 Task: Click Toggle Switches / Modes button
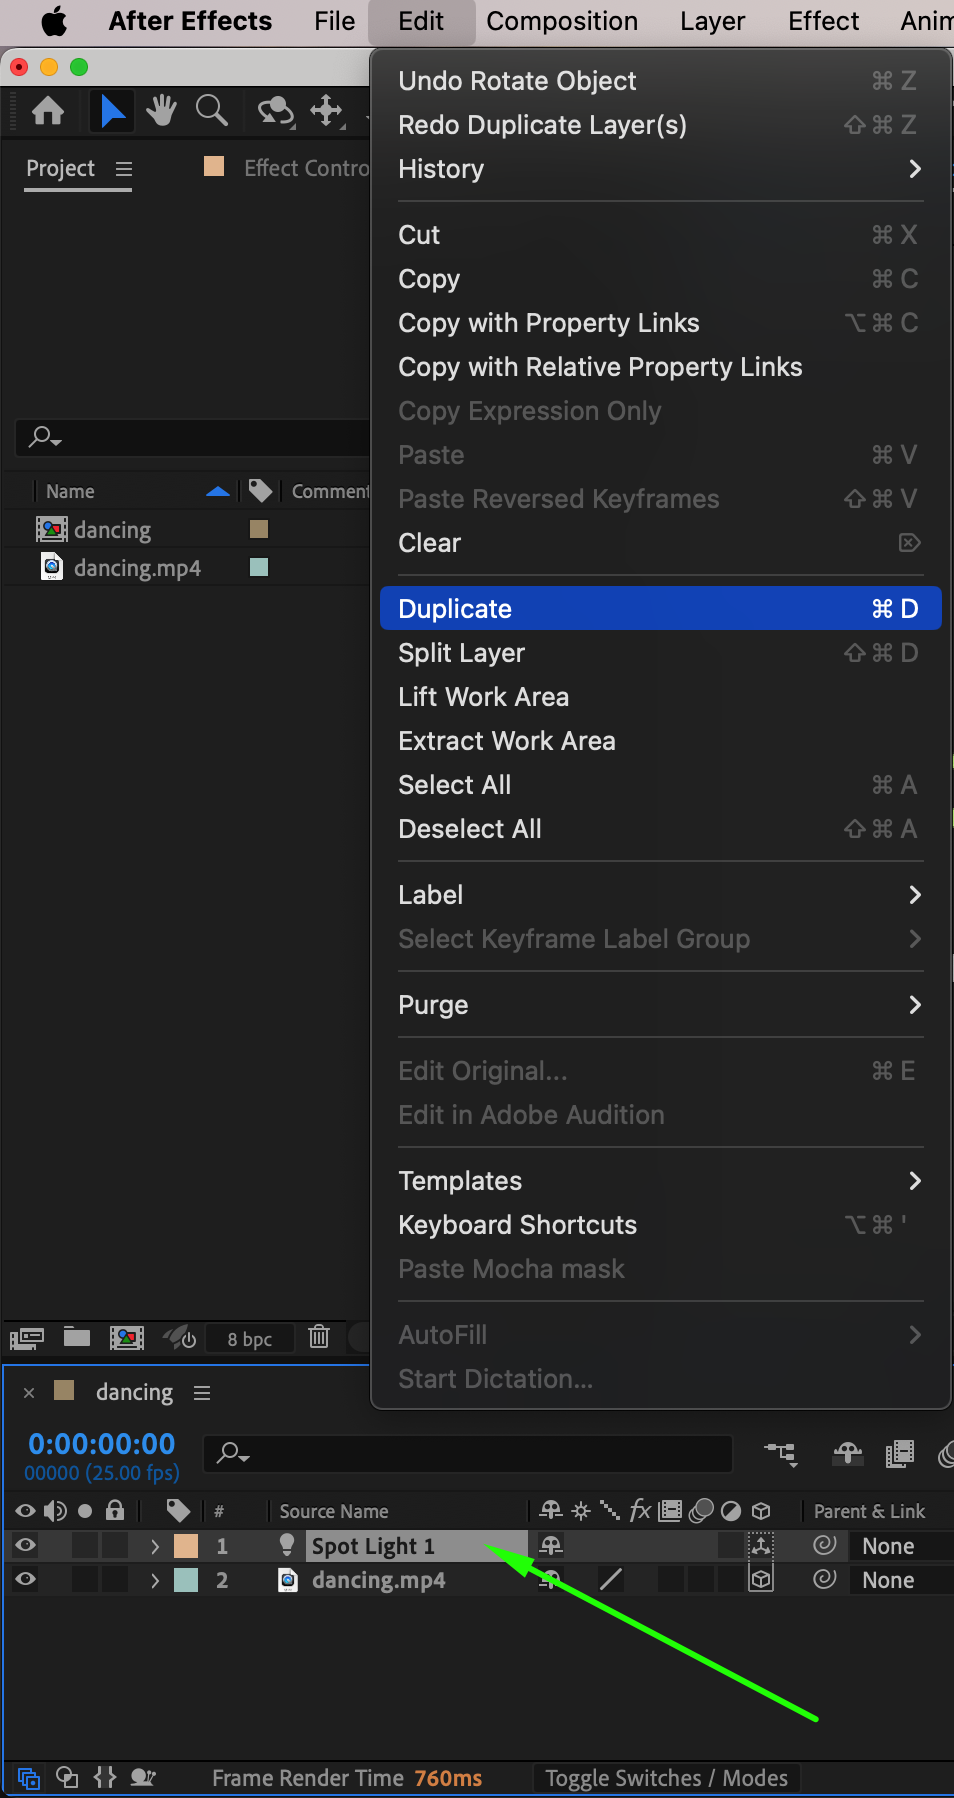[x=666, y=1778]
